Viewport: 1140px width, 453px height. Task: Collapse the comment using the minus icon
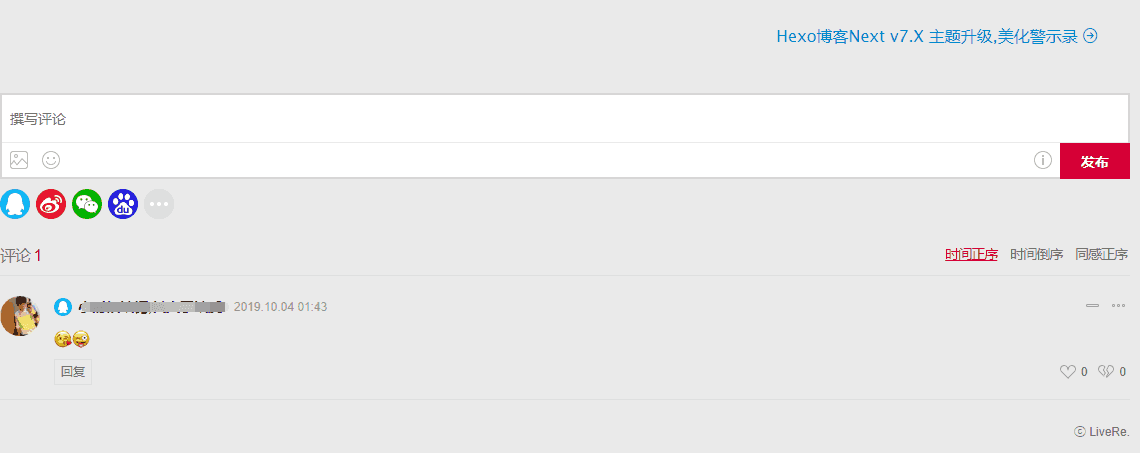[1092, 305]
